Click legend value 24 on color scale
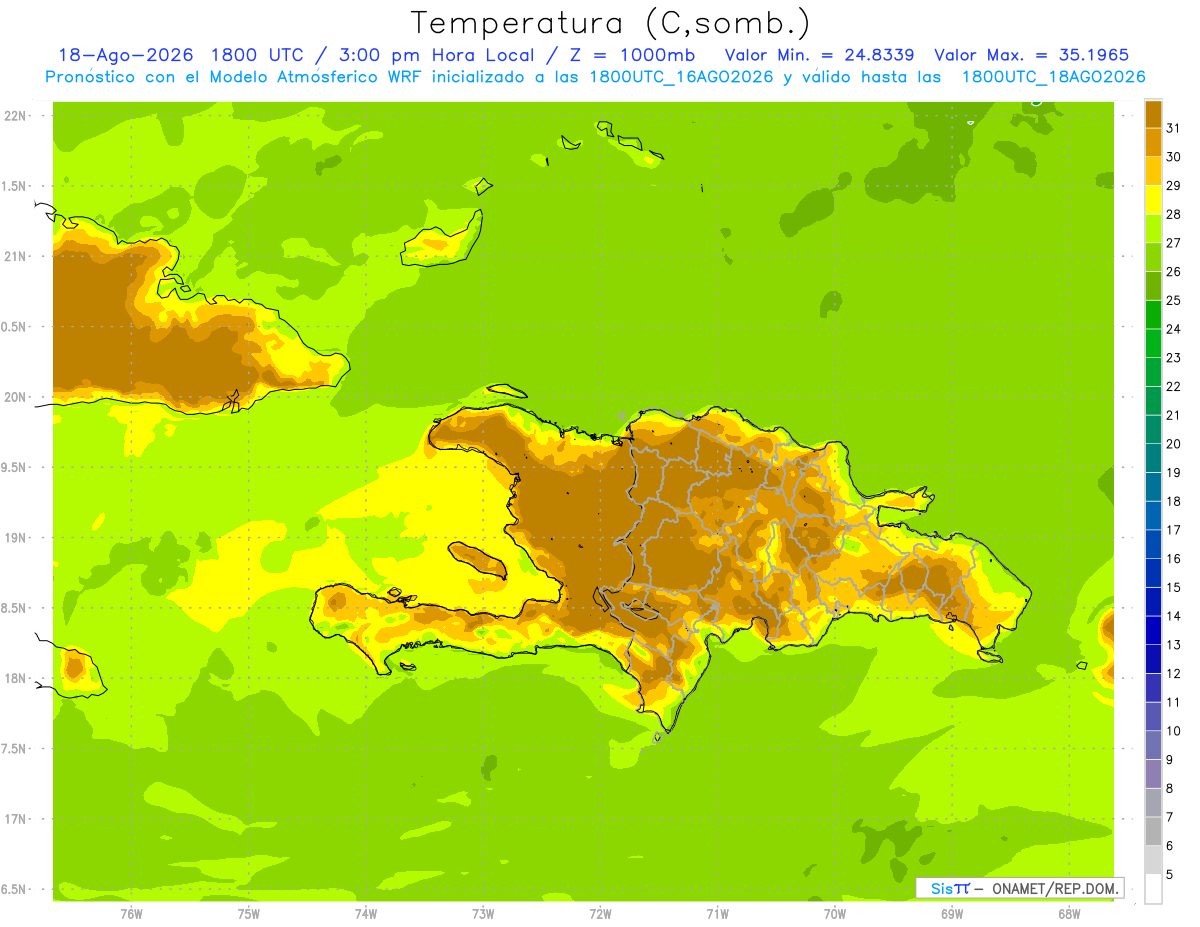Image resolution: width=1200 pixels, height=927 pixels. (1173, 328)
